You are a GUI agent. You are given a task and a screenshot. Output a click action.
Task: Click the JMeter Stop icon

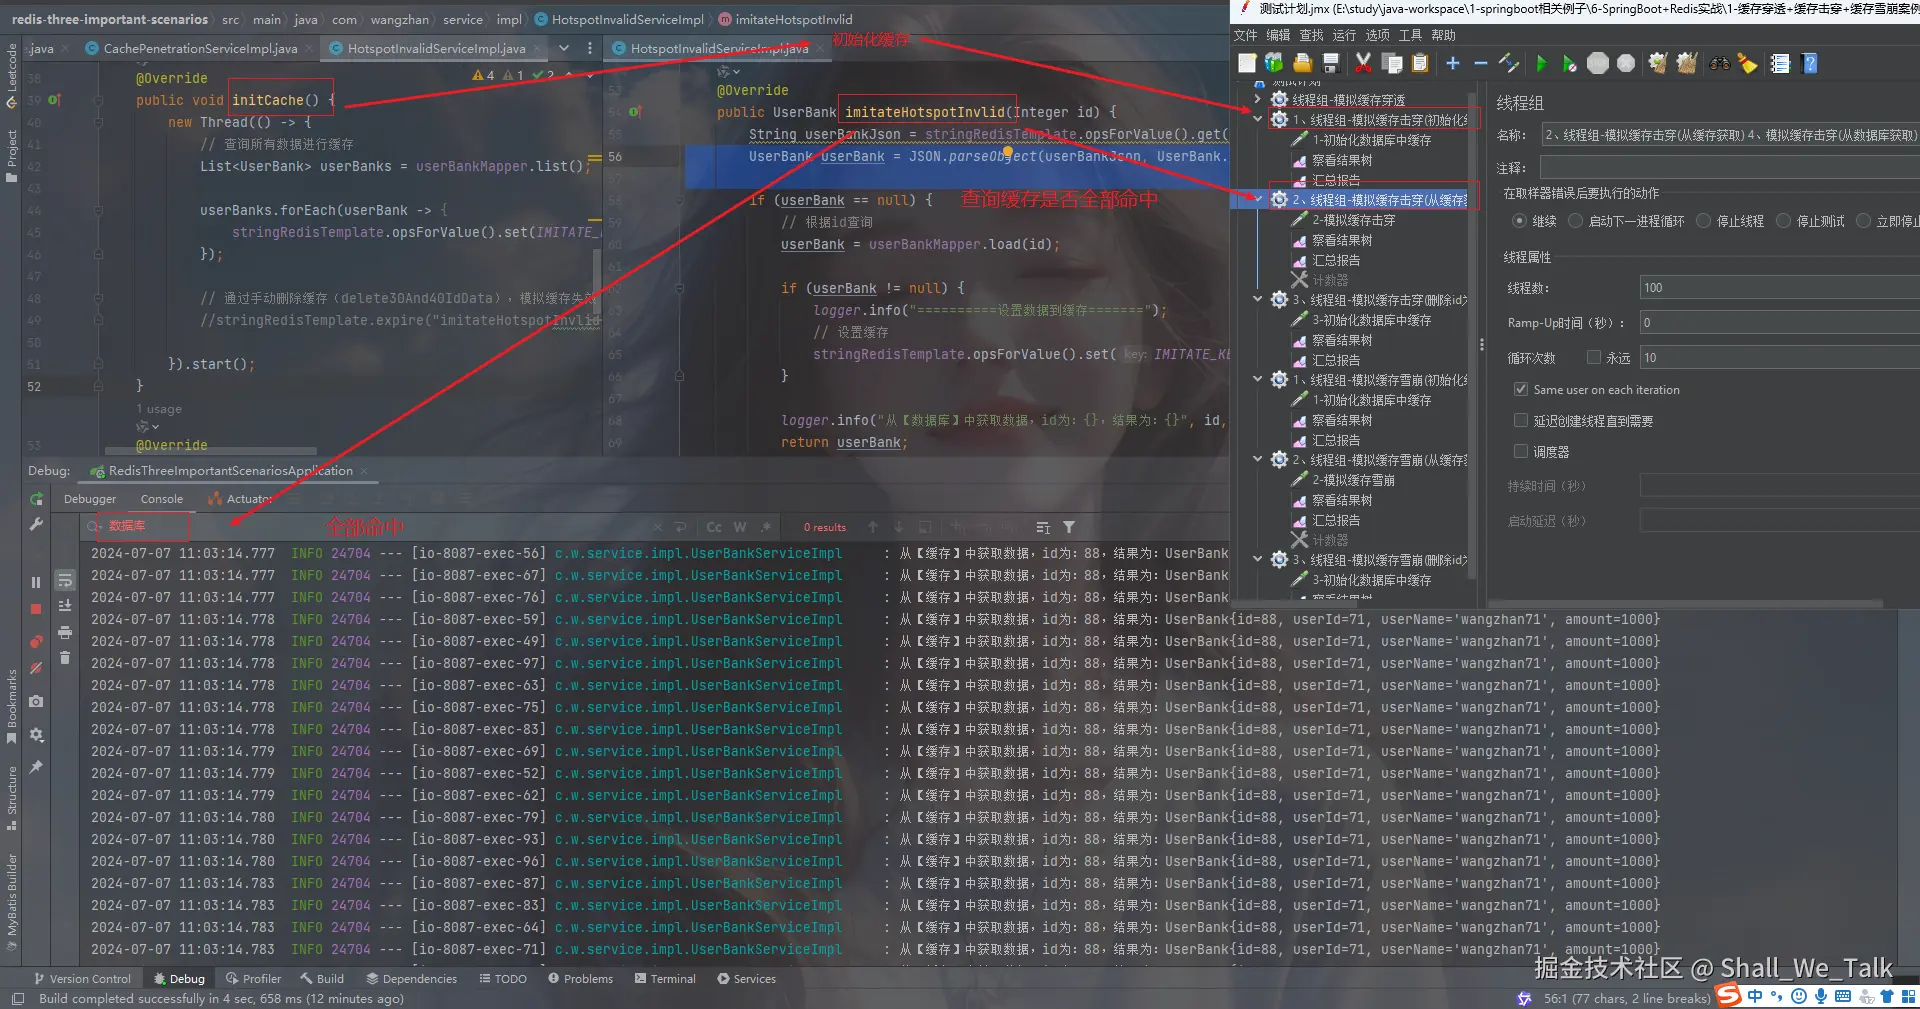coord(1598,63)
